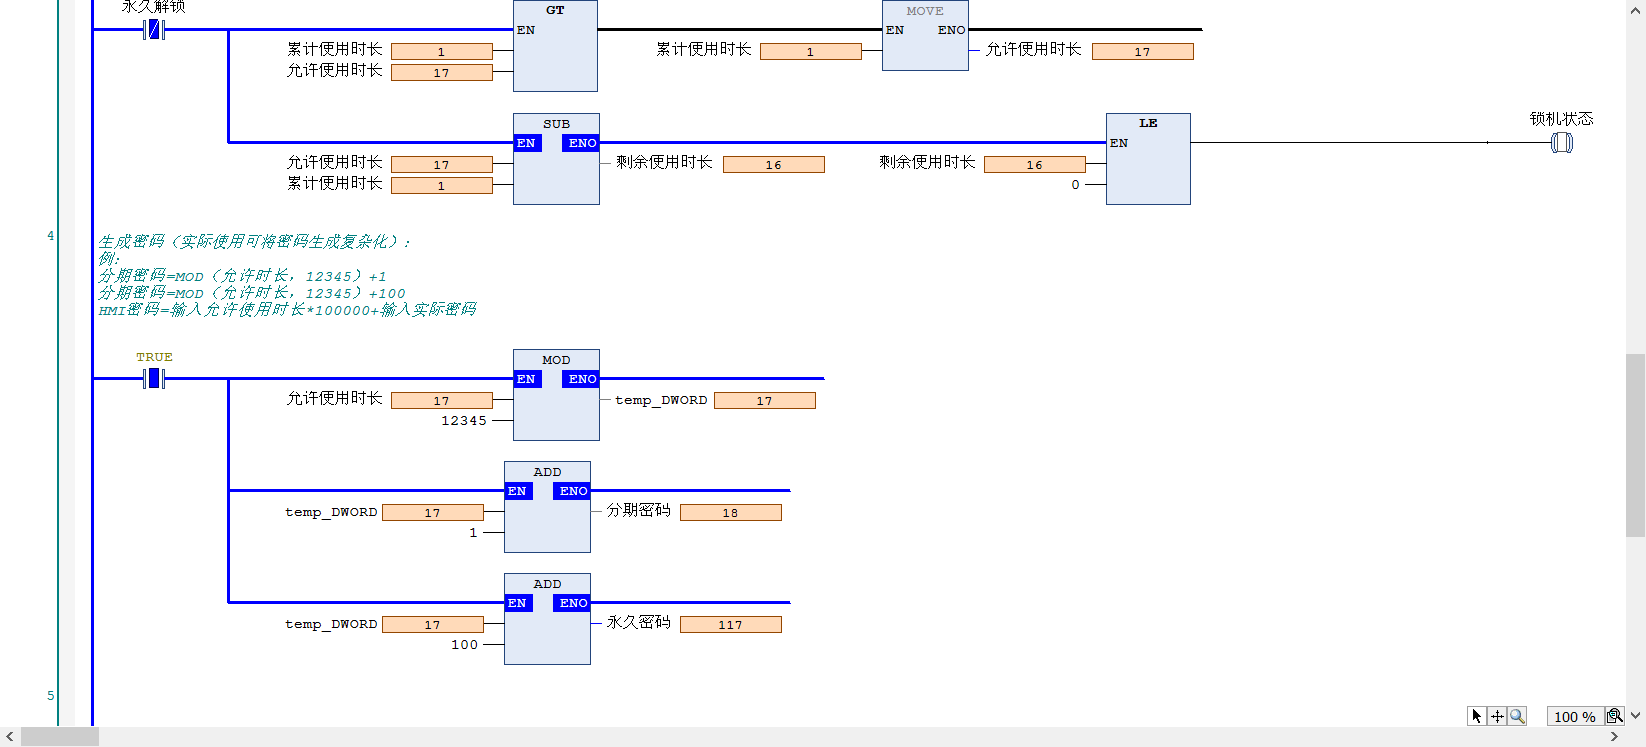The height and width of the screenshot is (747, 1646).
Task: Select the GT comparison block
Action: pos(555,46)
